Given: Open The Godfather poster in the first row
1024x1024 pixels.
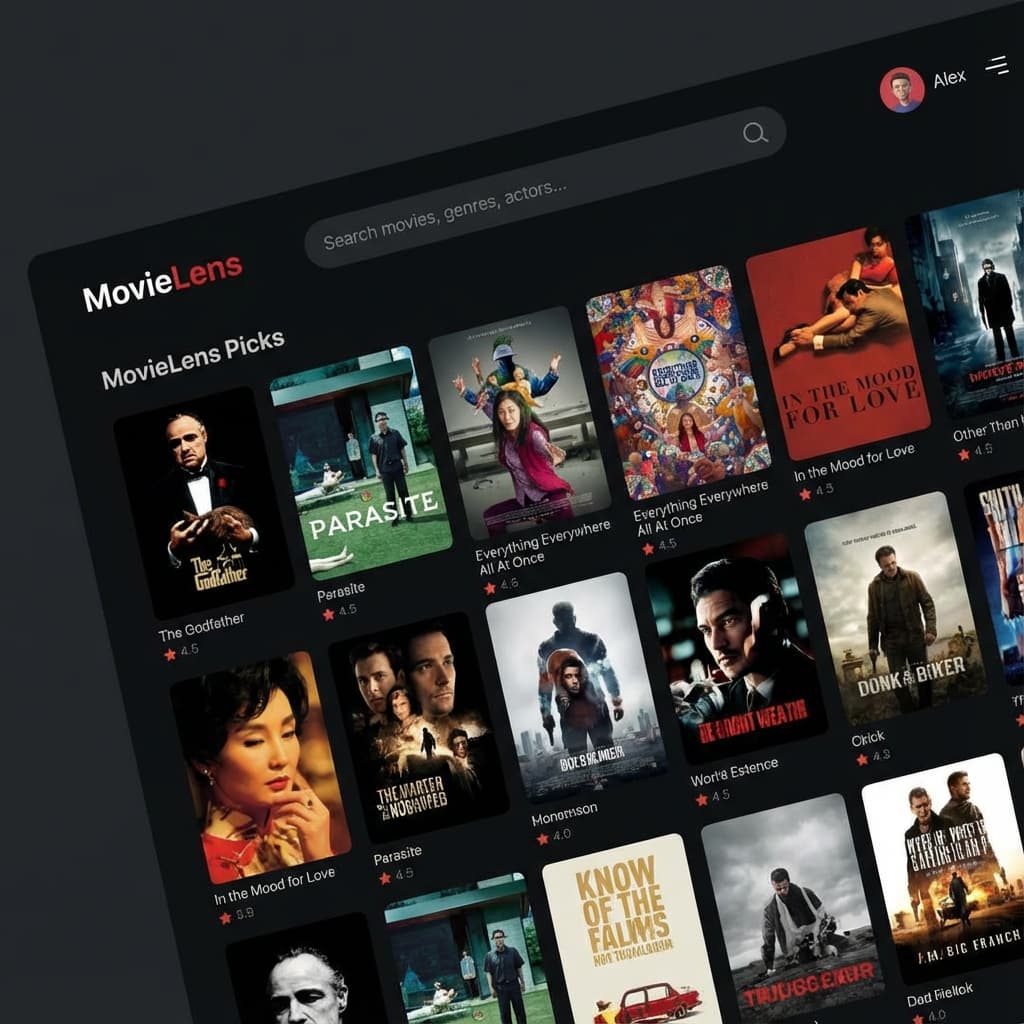Looking at the screenshot, I should click(x=203, y=500).
